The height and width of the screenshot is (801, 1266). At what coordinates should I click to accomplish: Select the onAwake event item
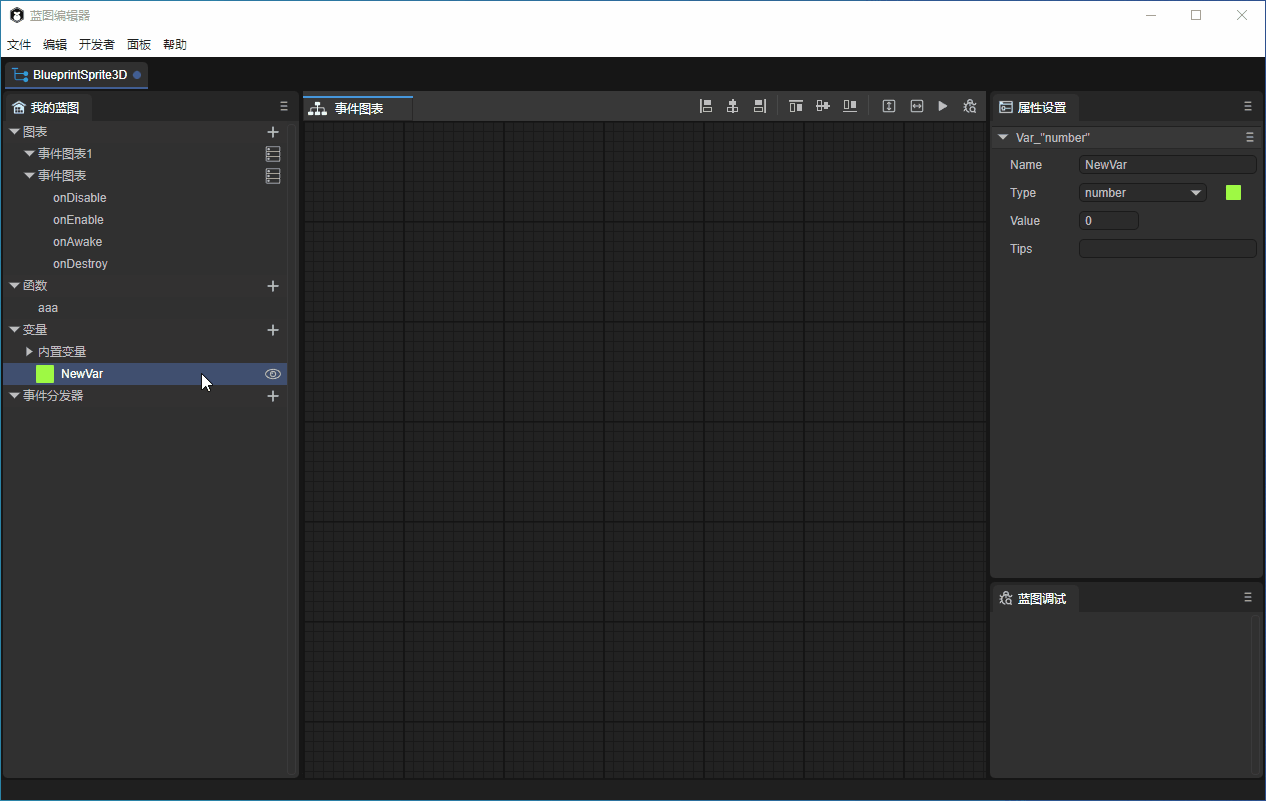click(x=77, y=242)
